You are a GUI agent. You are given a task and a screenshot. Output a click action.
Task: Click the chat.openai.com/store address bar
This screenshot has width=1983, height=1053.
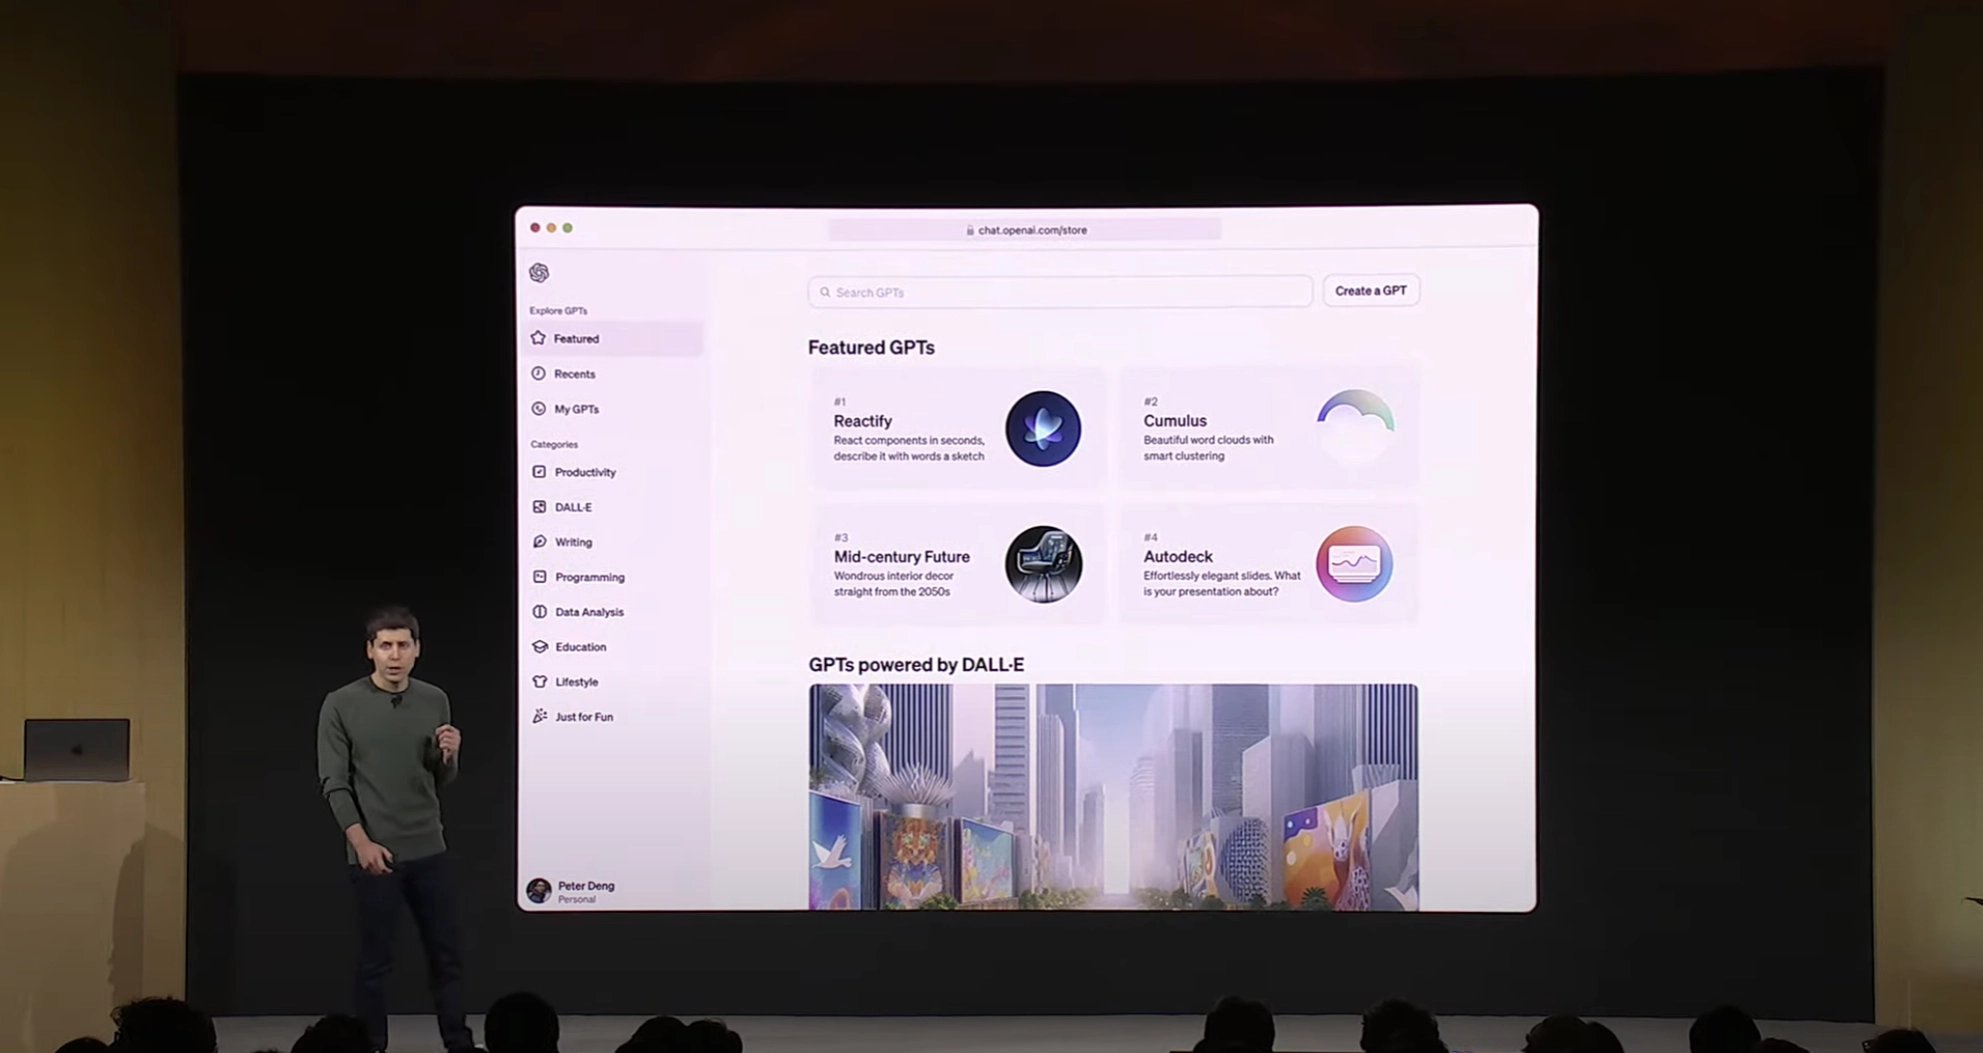coord(1025,230)
